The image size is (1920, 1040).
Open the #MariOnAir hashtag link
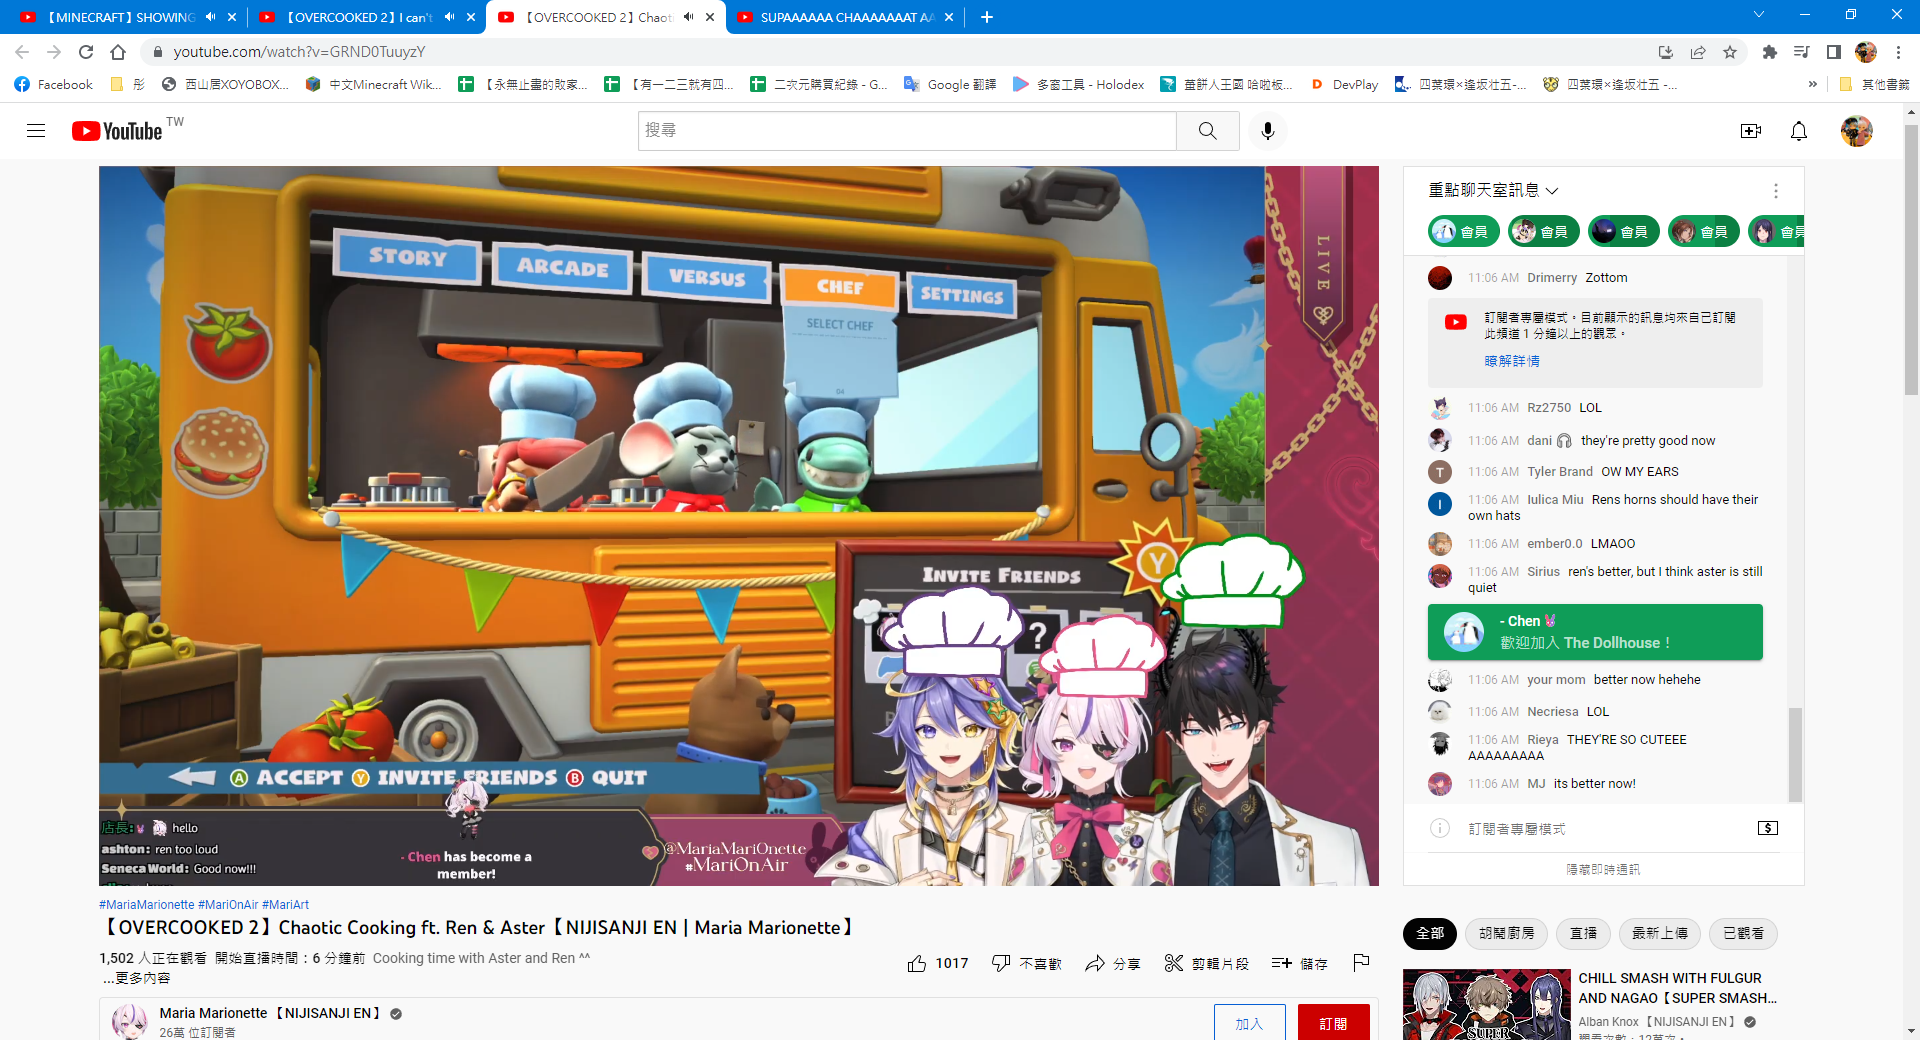click(x=228, y=905)
